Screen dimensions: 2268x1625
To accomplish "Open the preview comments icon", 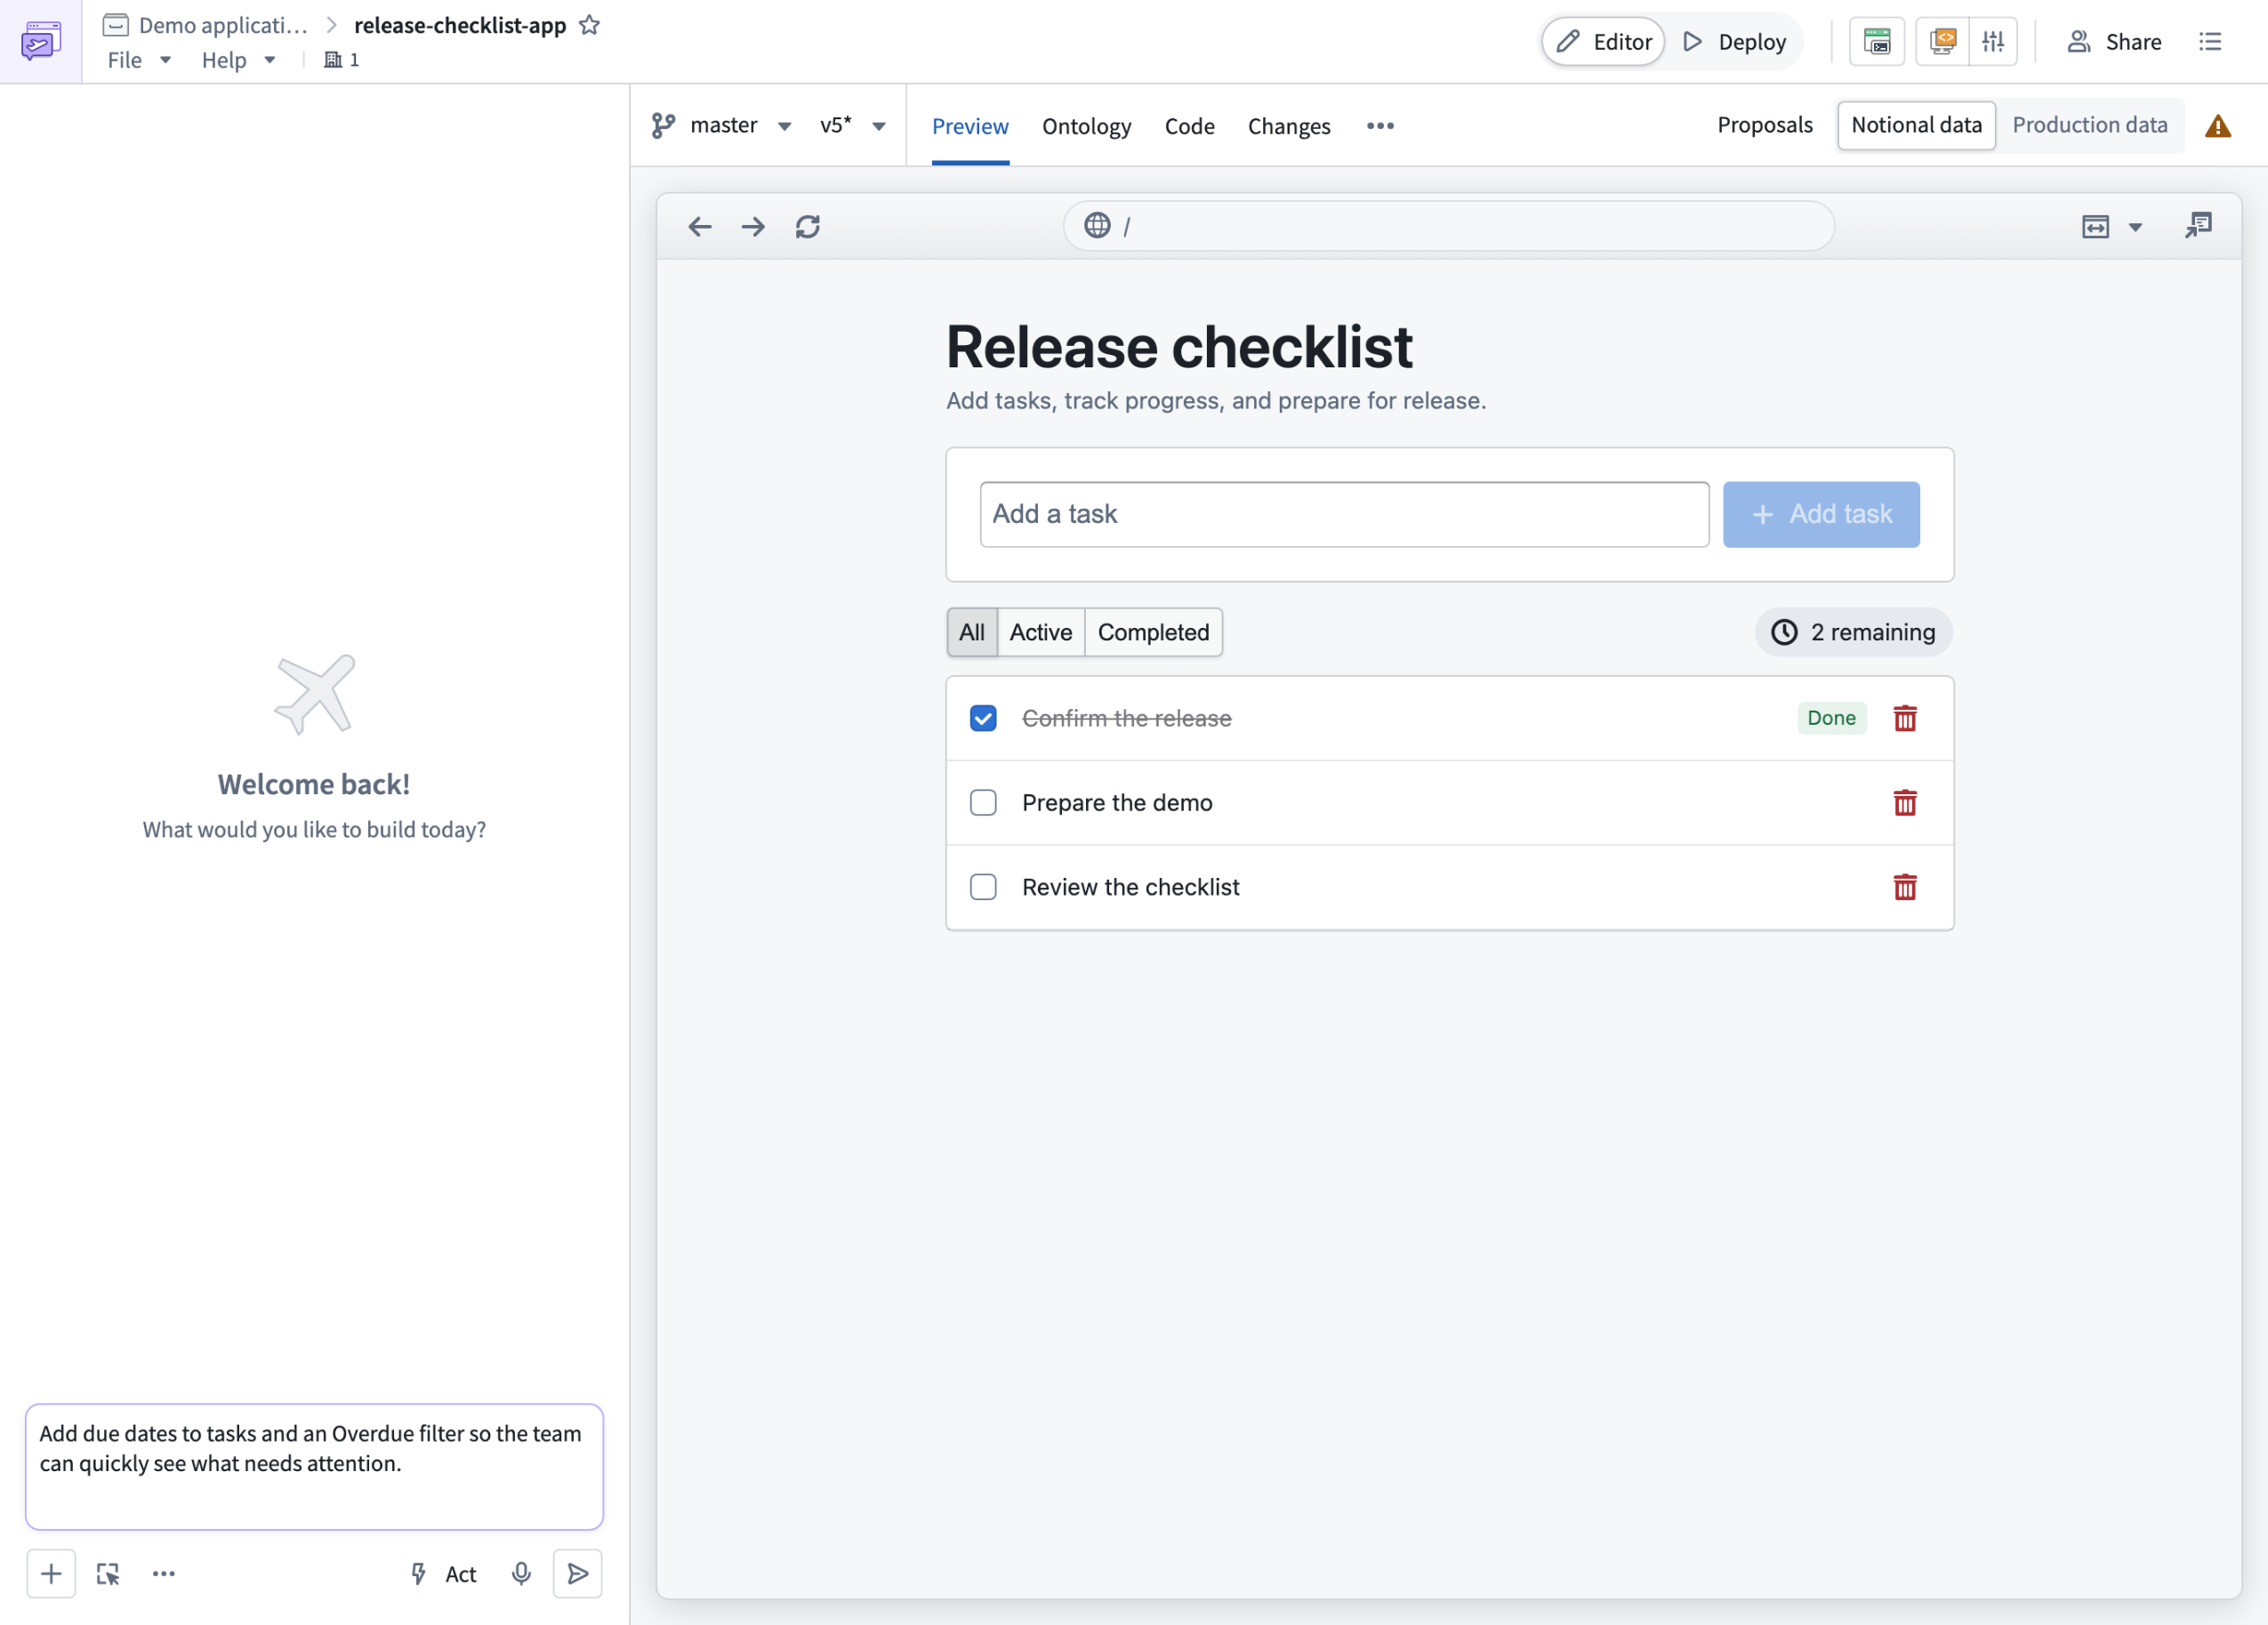I will [2198, 226].
